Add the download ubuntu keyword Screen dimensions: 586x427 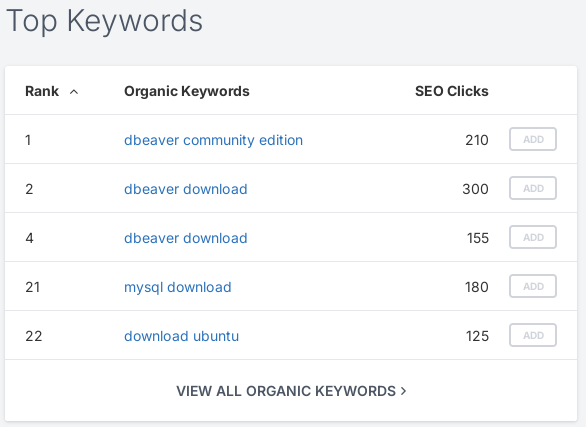click(533, 335)
